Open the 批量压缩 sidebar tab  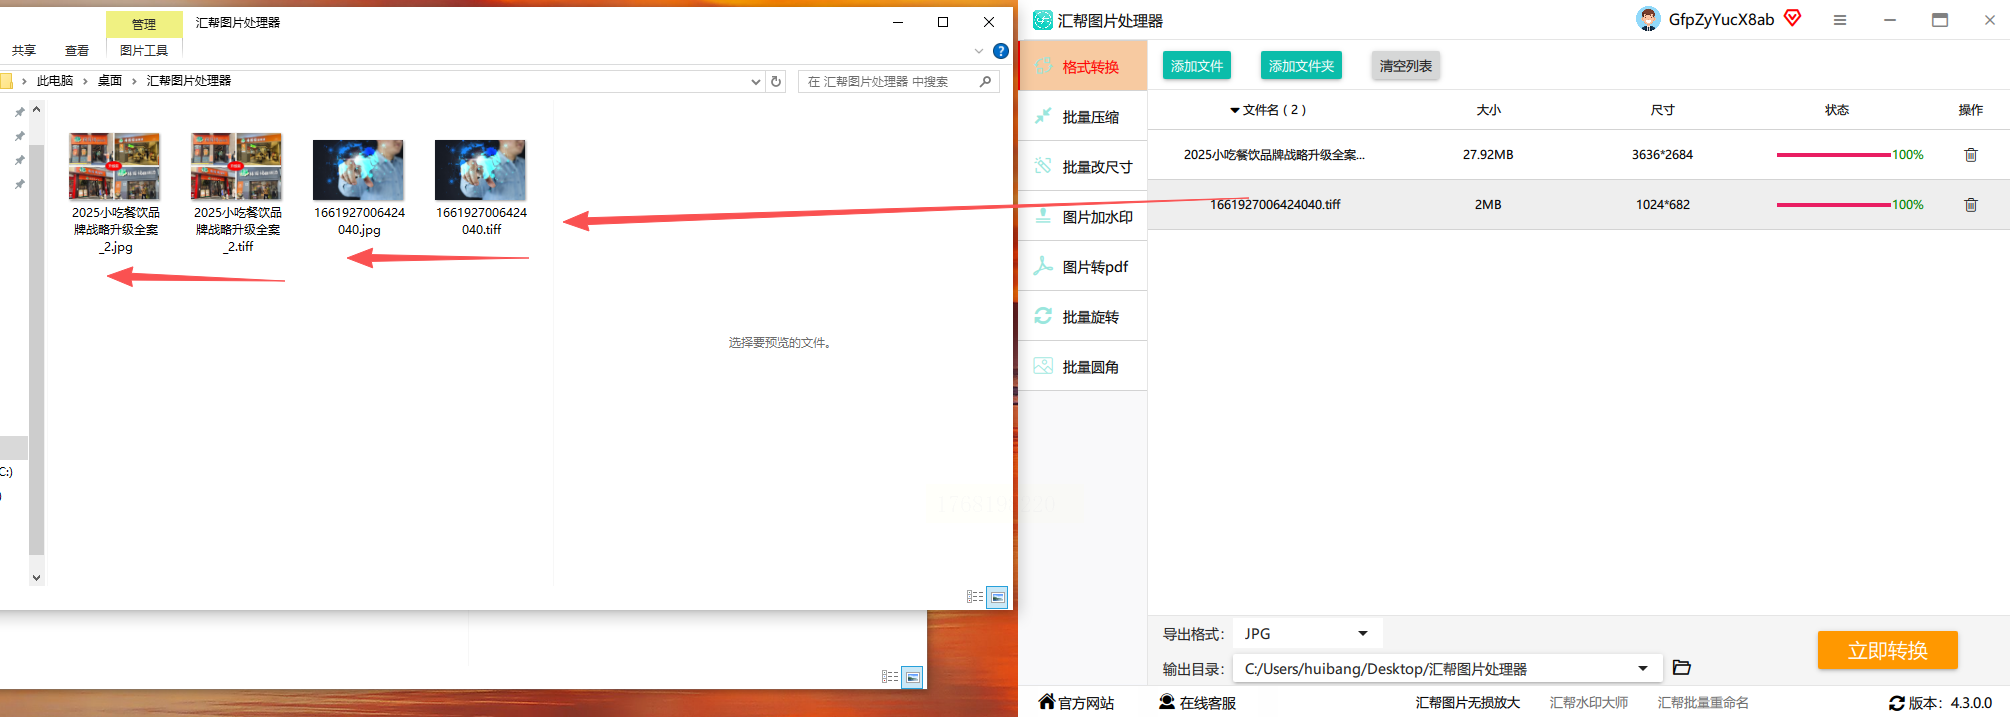click(x=1089, y=117)
